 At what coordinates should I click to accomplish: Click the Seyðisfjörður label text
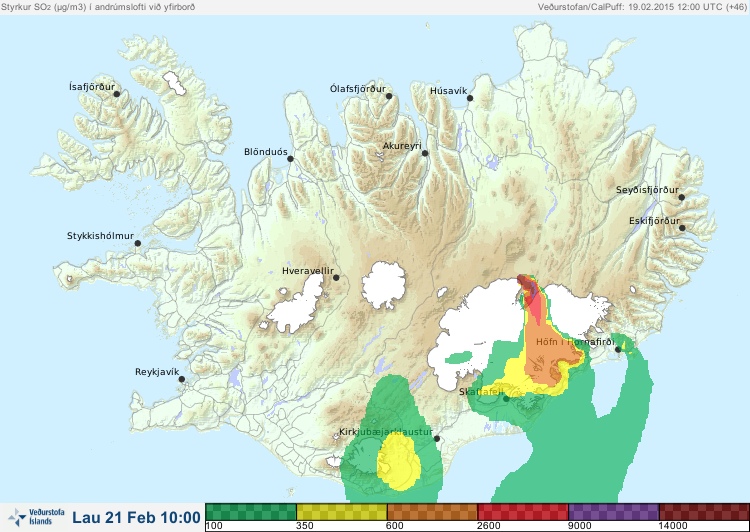[x=647, y=190]
